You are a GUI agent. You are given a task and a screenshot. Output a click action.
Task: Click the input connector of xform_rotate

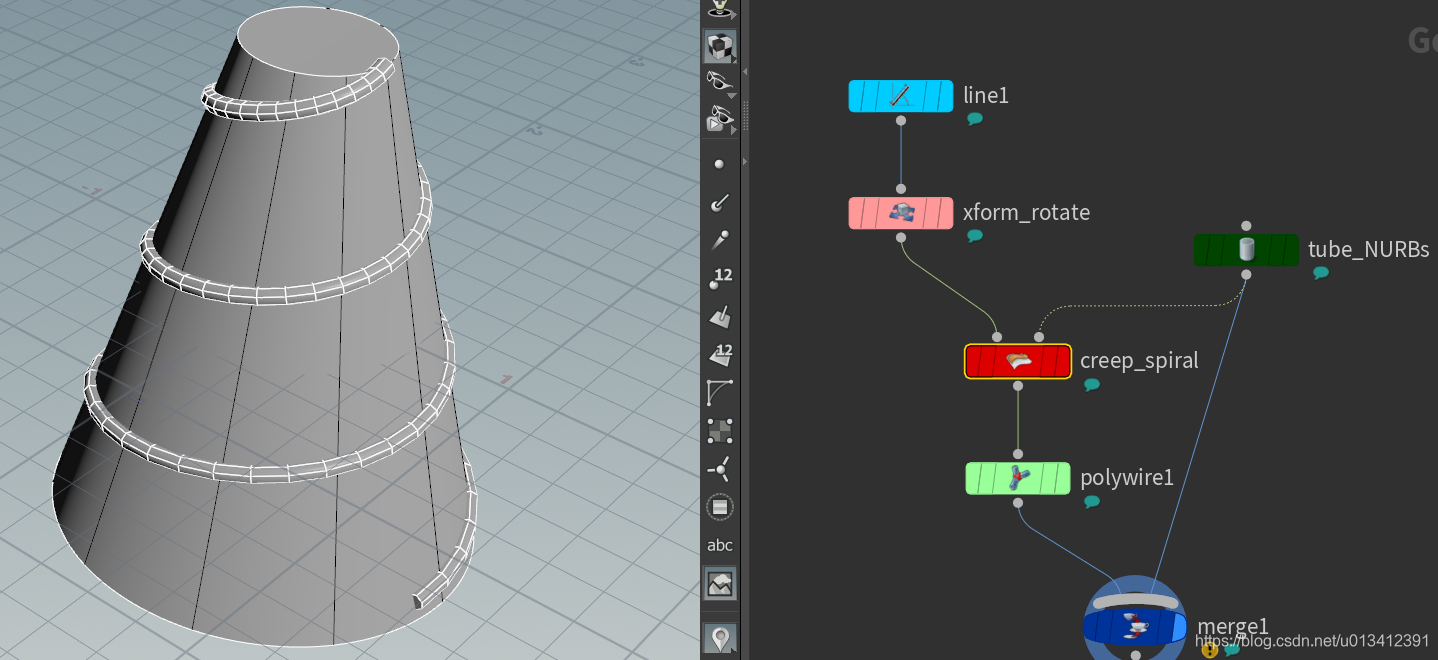pos(901,189)
